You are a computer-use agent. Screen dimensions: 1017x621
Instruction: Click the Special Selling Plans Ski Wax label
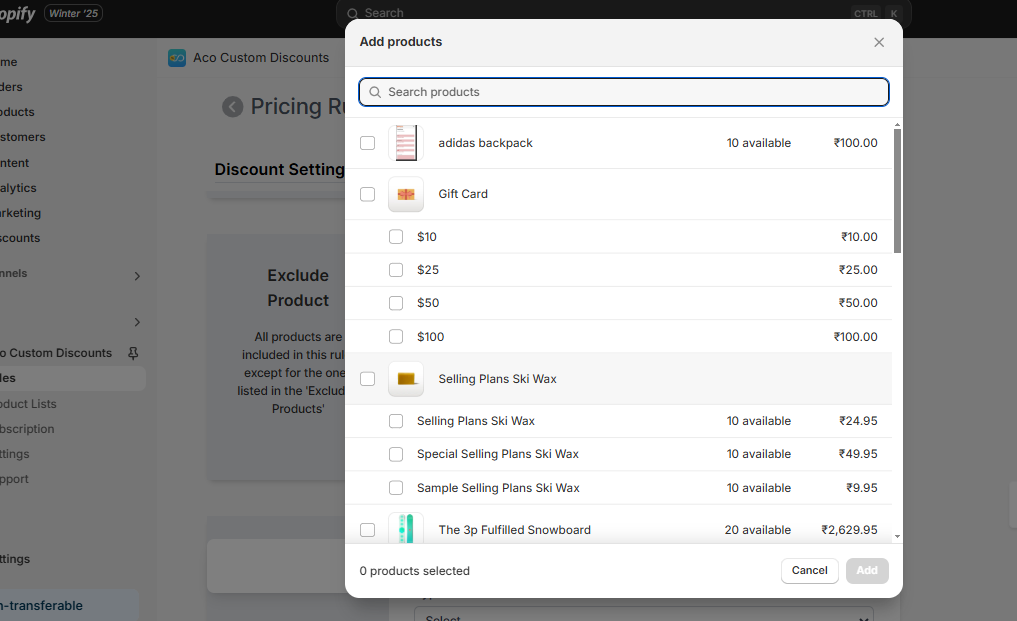(497, 454)
